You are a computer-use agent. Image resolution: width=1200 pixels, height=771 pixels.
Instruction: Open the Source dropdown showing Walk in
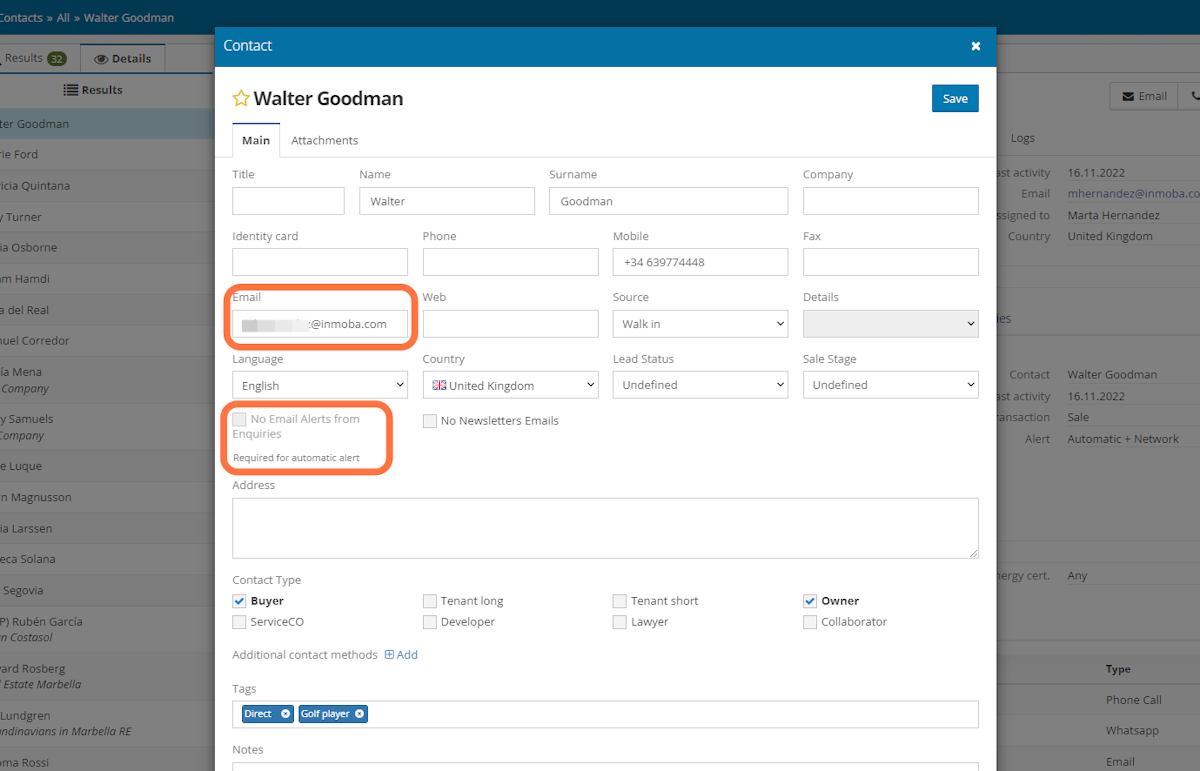click(699, 323)
